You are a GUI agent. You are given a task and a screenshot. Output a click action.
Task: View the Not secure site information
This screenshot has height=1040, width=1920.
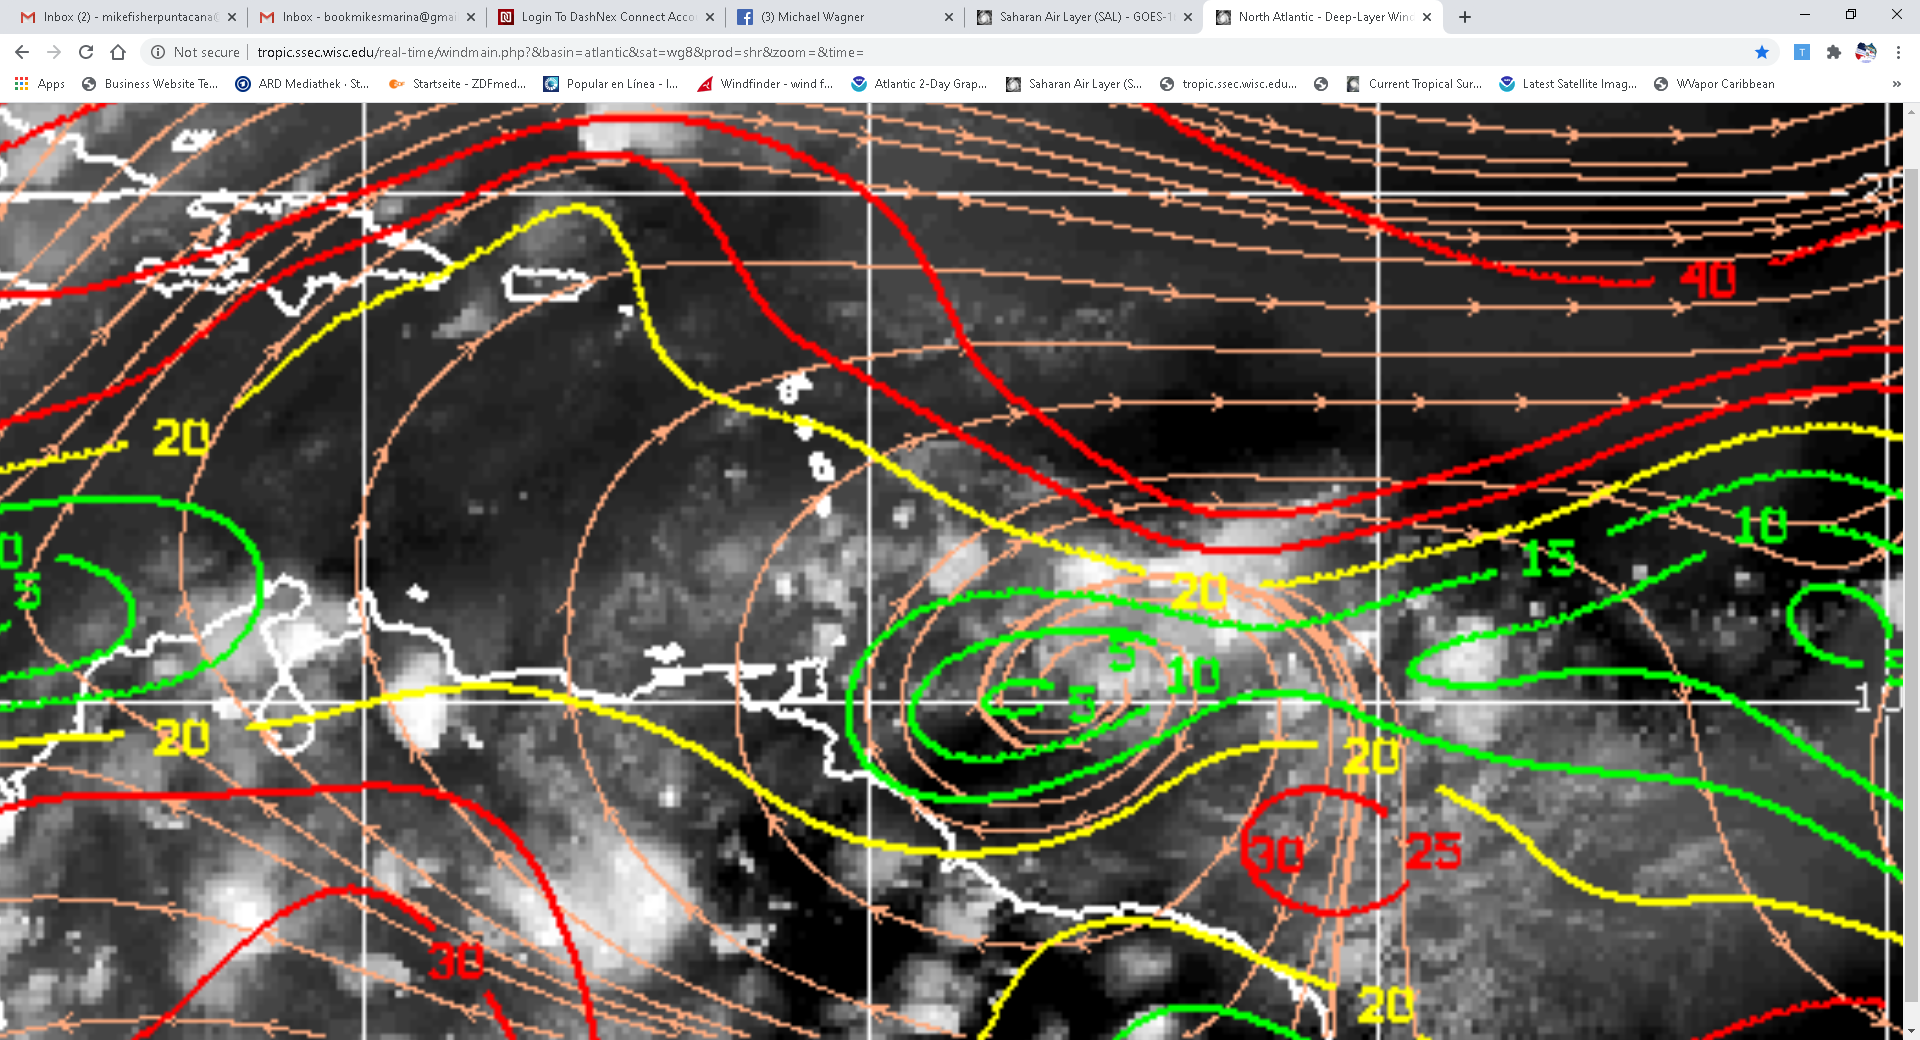pos(196,52)
